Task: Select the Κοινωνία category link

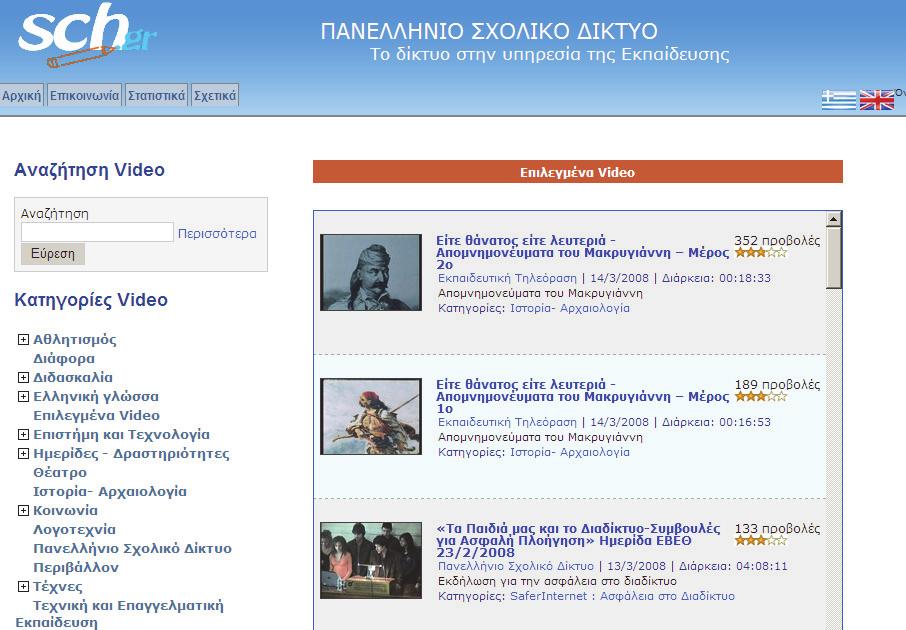Action: tap(65, 510)
